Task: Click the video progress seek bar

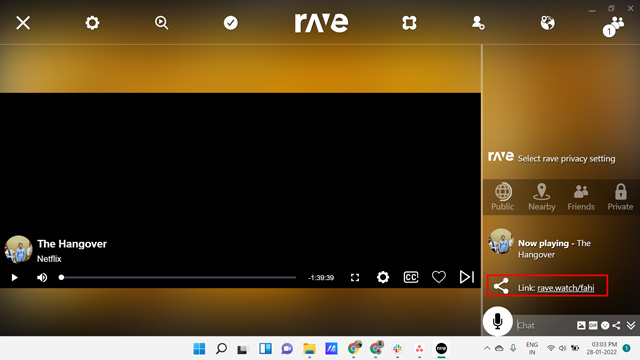Action: pyautogui.click(x=178, y=278)
